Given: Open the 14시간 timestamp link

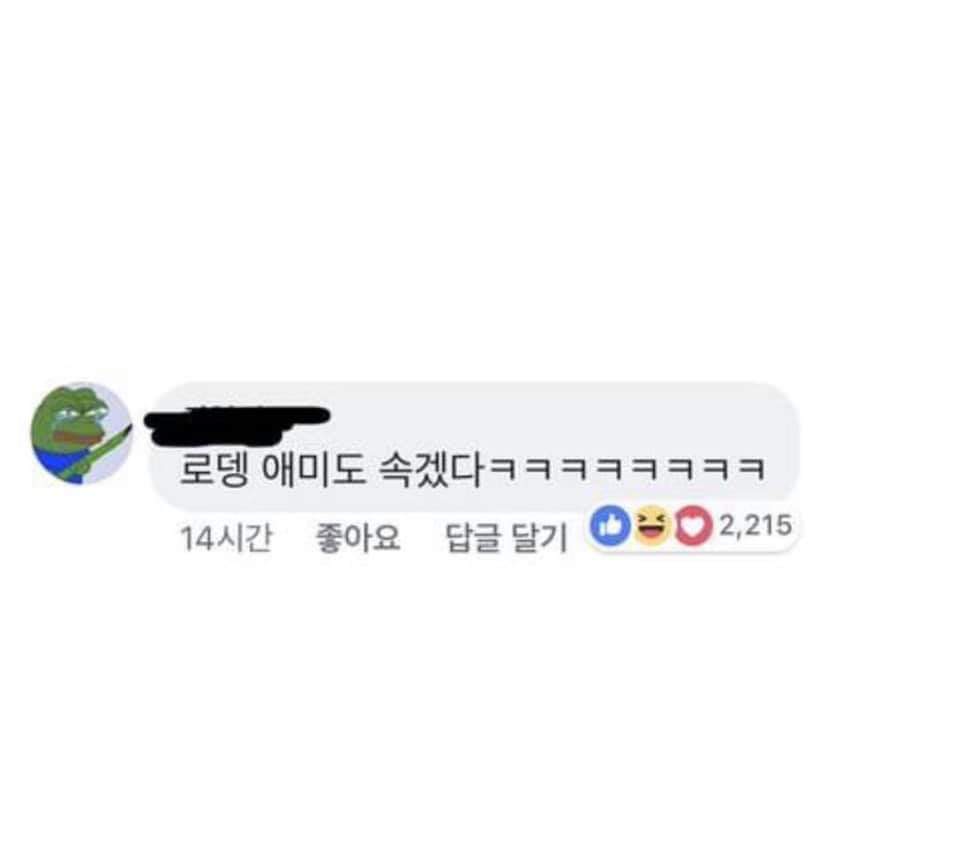Looking at the screenshot, I should pyautogui.click(x=226, y=538).
